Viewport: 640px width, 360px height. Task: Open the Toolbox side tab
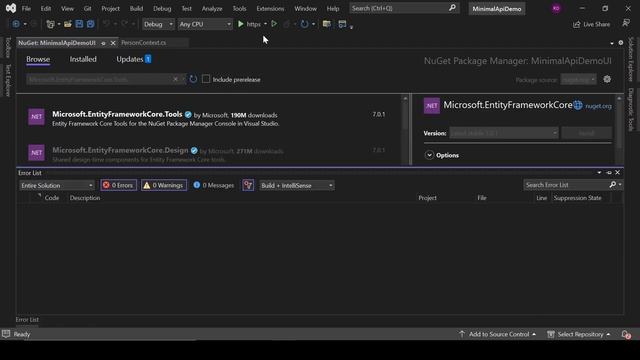(x=8, y=47)
